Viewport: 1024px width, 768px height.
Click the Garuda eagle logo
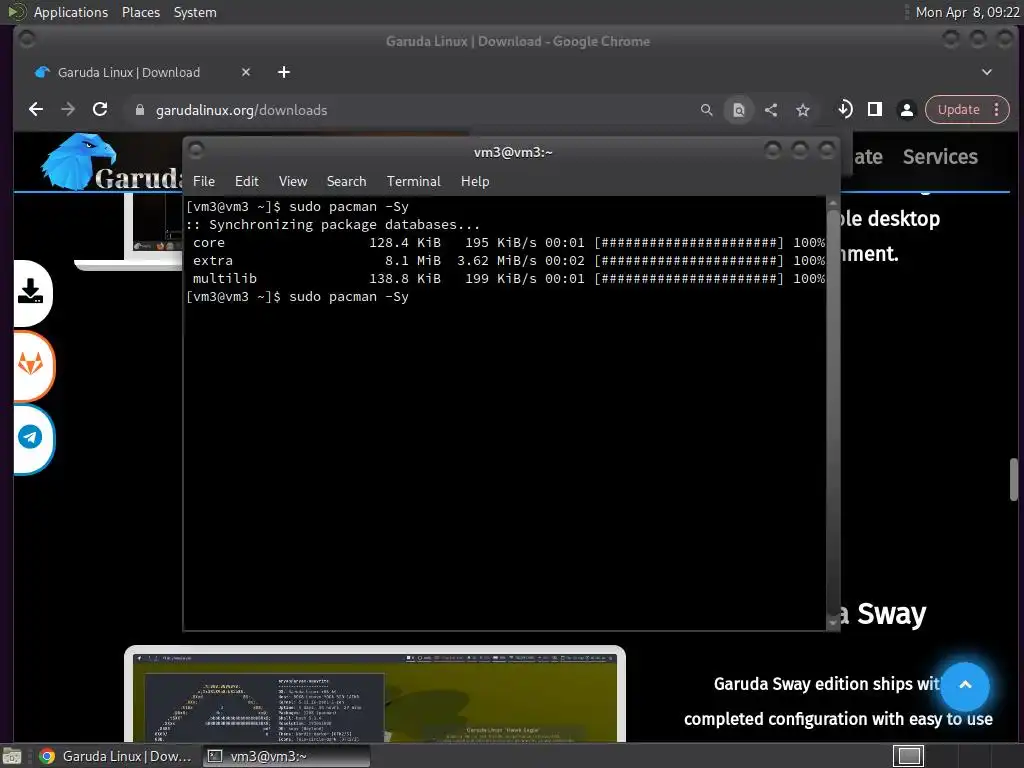coord(78,162)
